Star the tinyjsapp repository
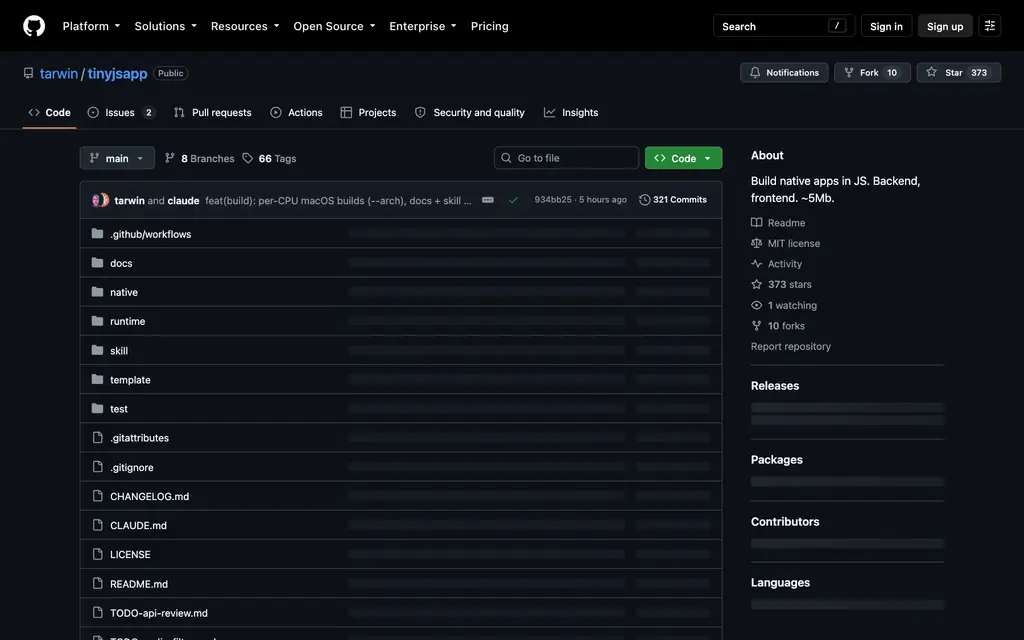1024x640 pixels. [x=959, y=72]
